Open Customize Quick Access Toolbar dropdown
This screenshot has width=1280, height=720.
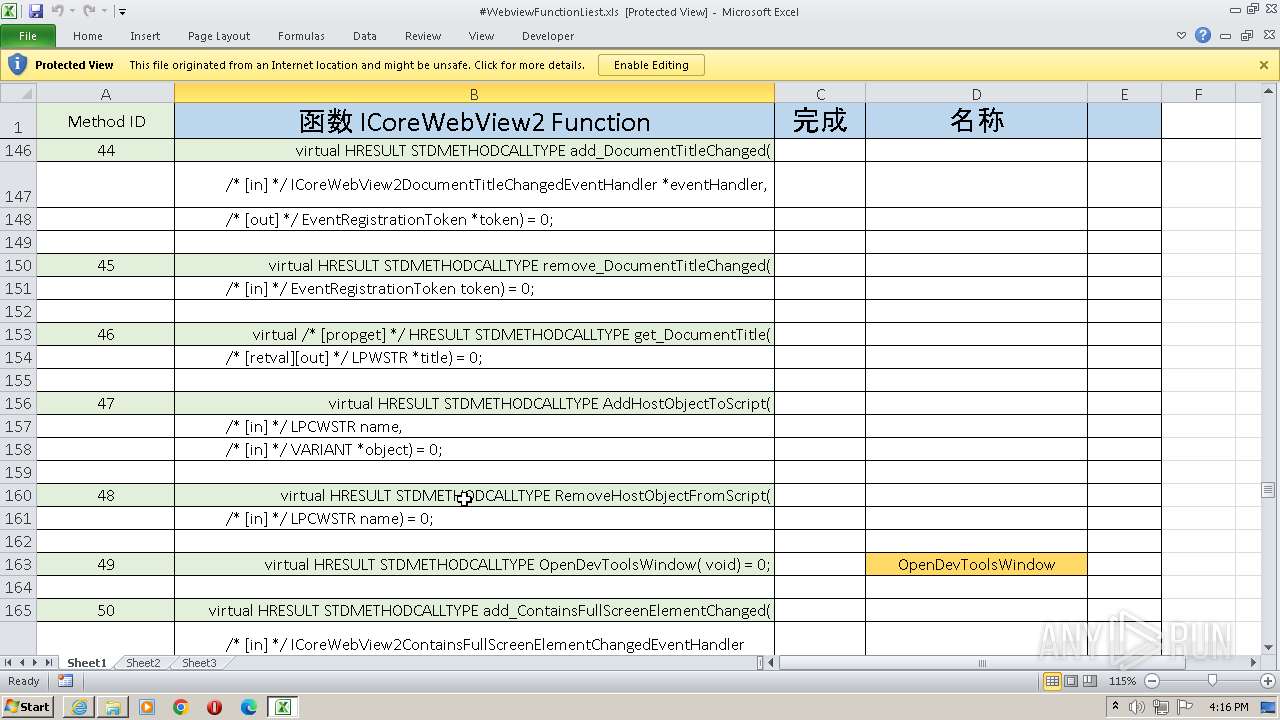coord(122,12)
